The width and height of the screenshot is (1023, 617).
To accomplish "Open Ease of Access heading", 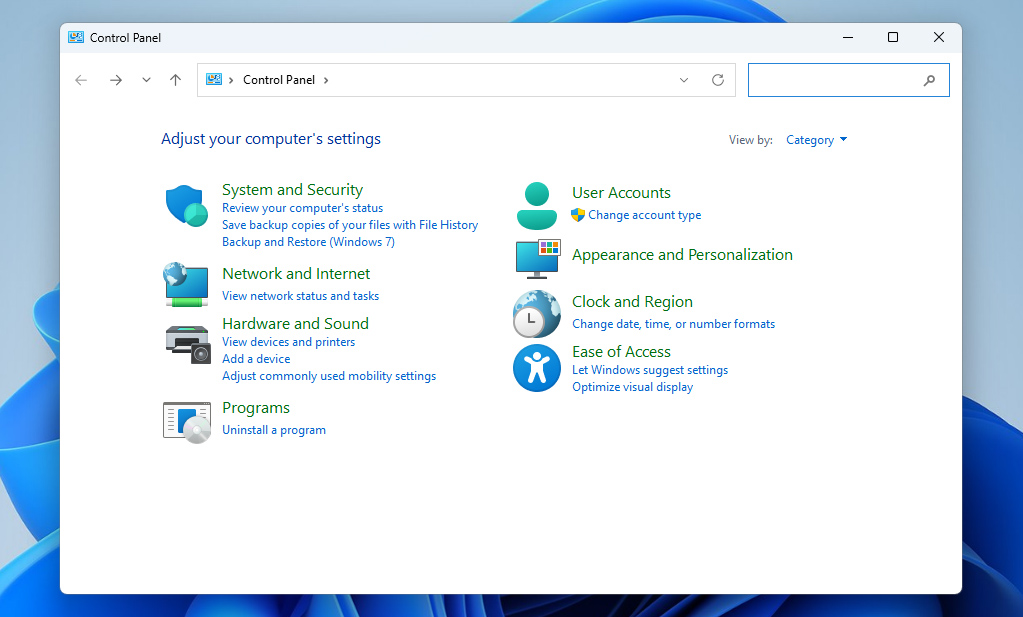I will click(621, 352).
